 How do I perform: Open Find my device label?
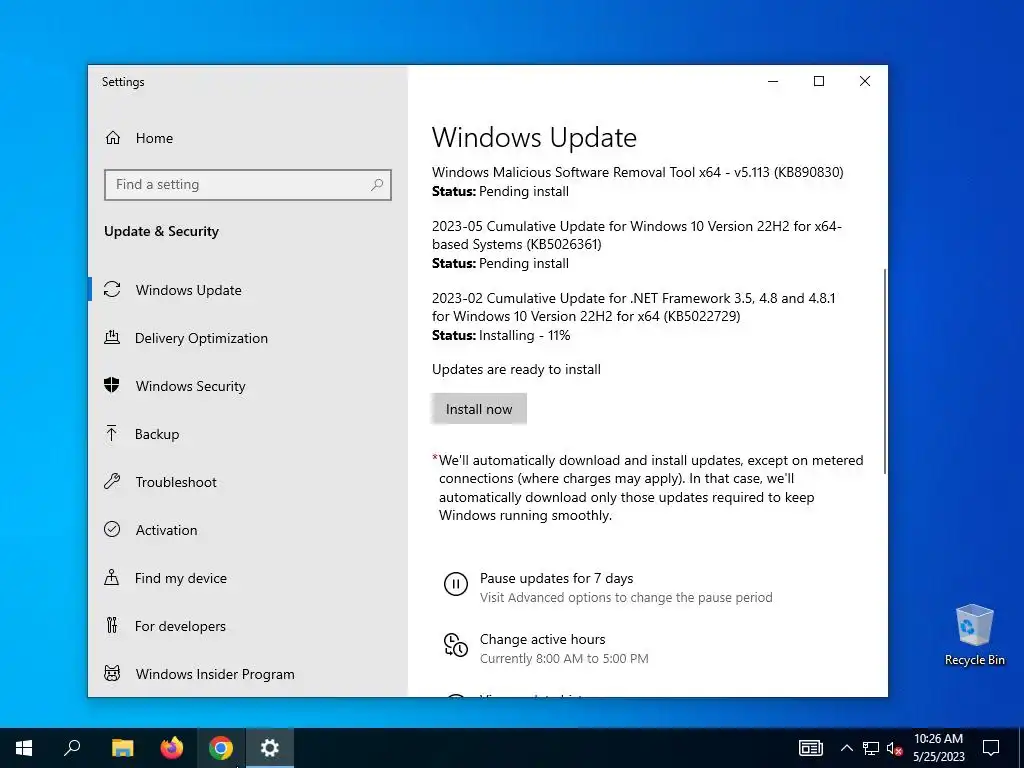[x=181, y=578]
